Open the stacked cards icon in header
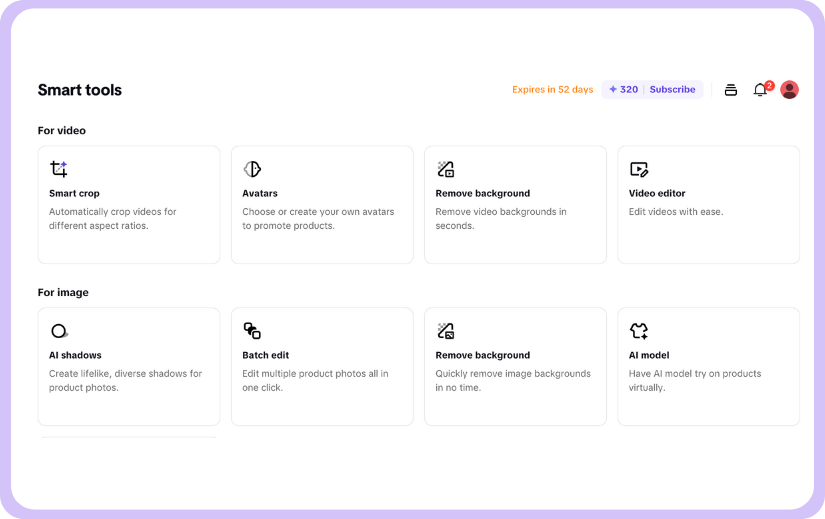 pyautogui.click(x=731, y=90)
